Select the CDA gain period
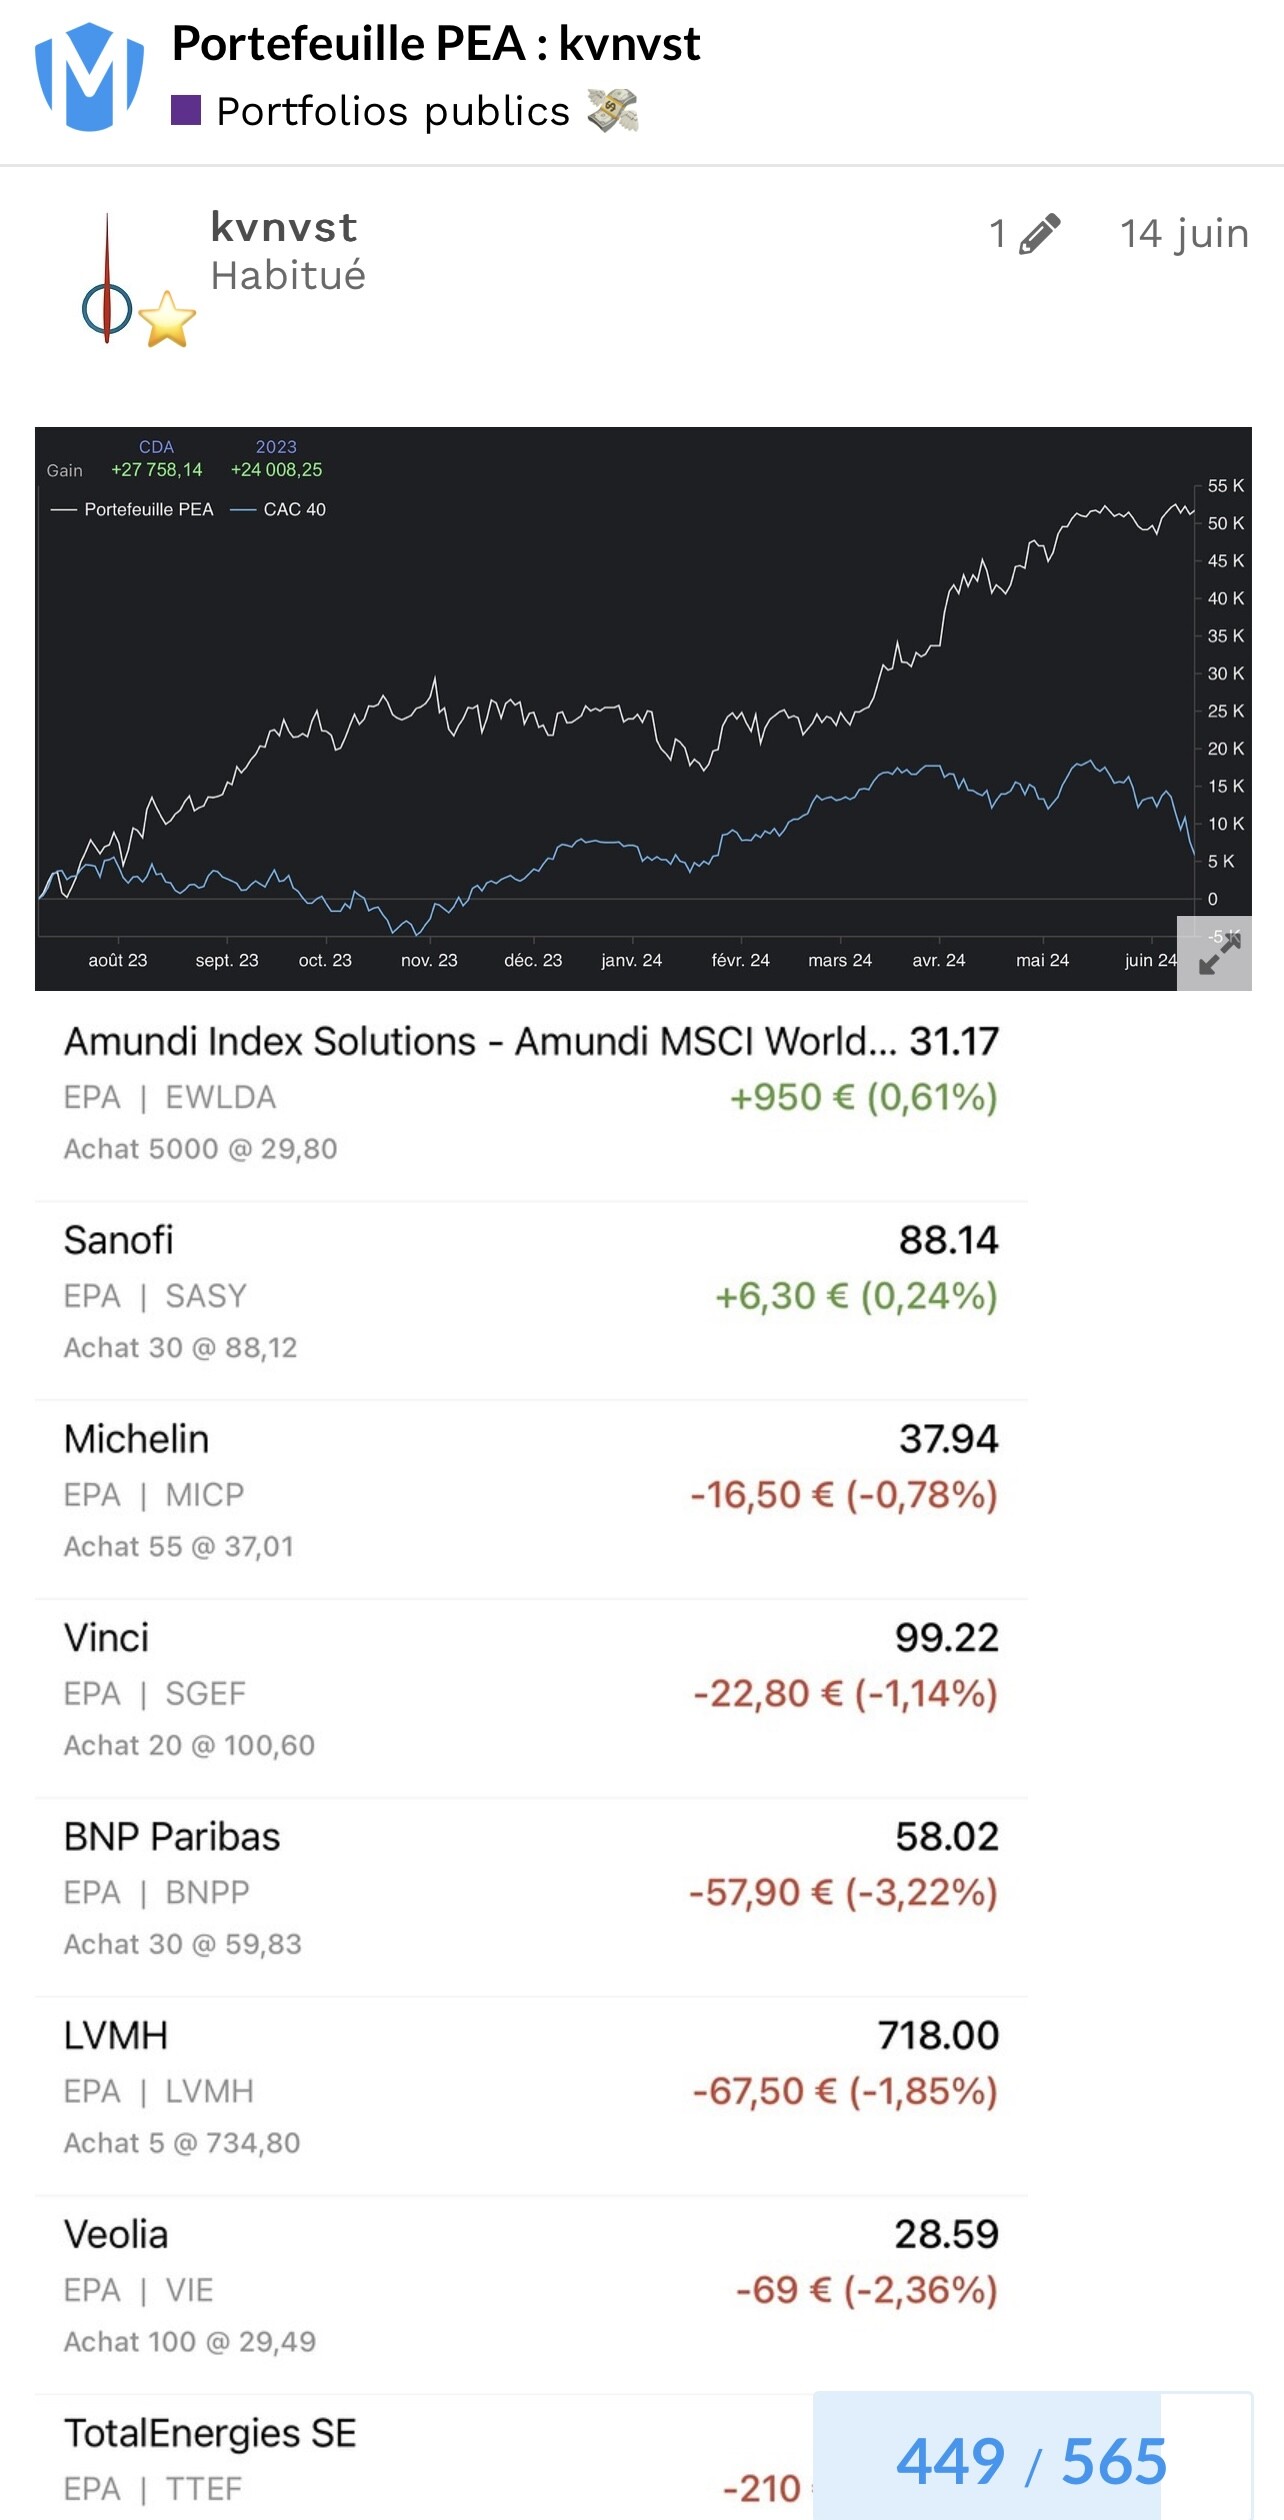Viewport: 1284px width, 2520px height. [x=156, y=447]
